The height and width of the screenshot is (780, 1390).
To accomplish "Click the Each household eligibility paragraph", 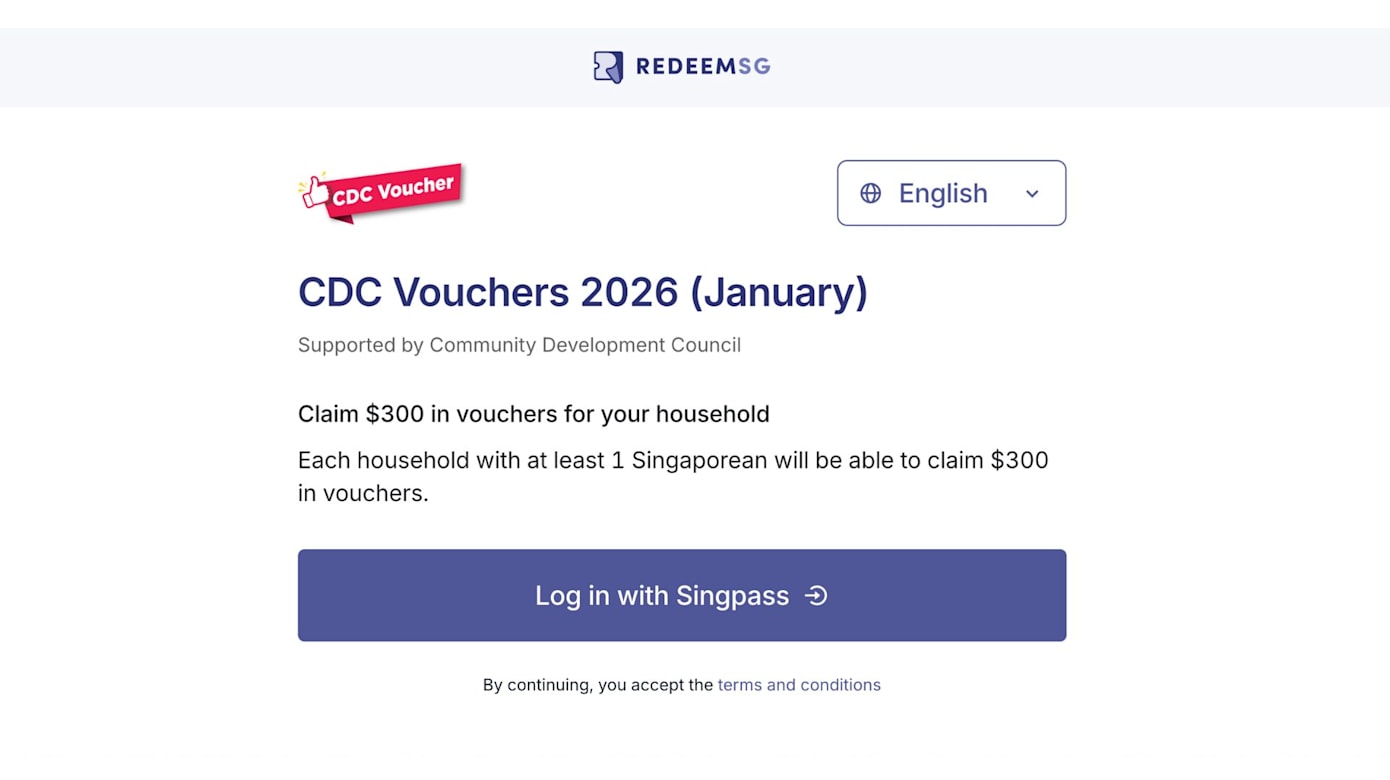I will 672,476.
